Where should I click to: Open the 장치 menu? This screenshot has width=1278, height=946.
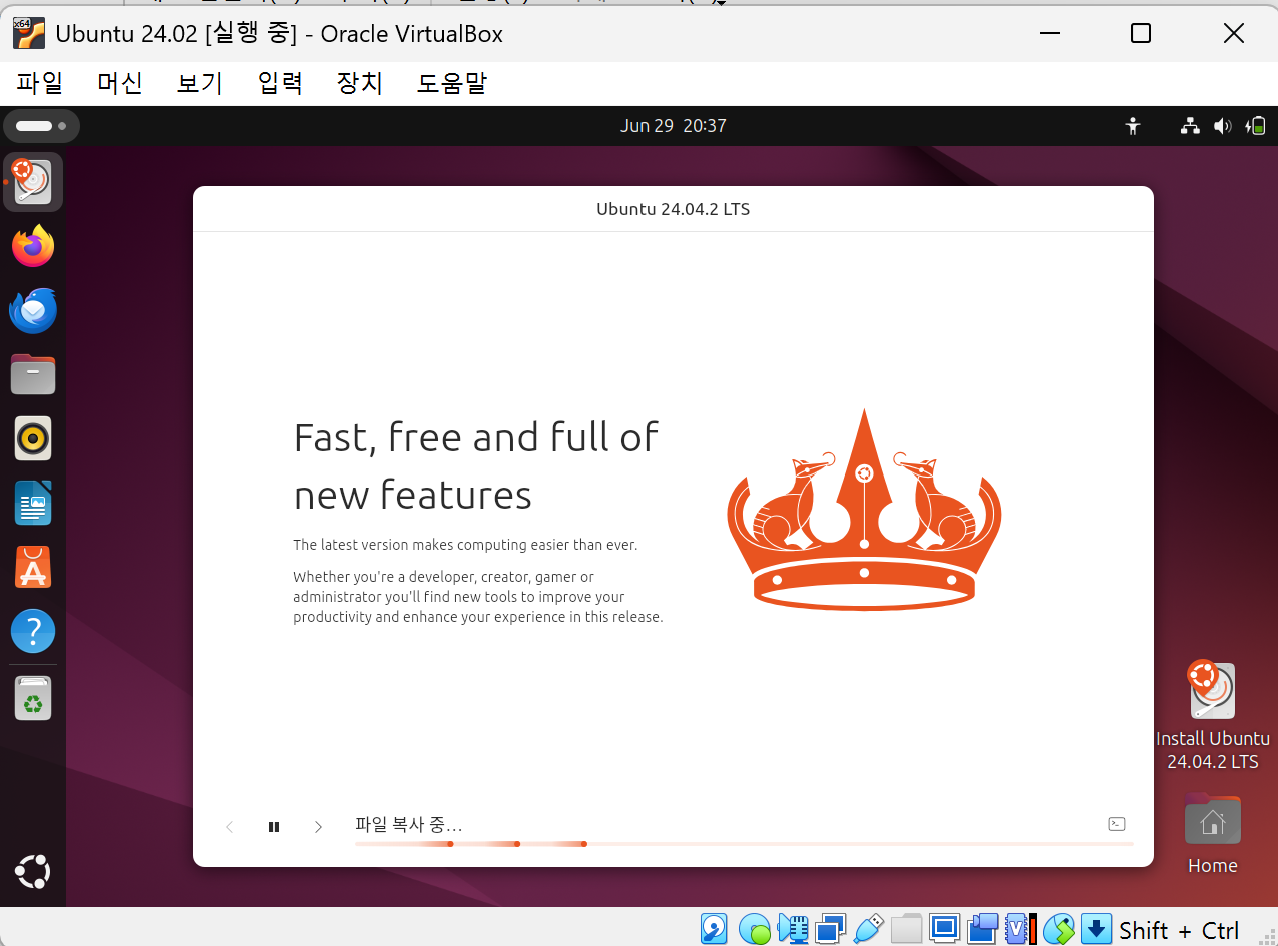pyautogui.click(x=360, y=83)
